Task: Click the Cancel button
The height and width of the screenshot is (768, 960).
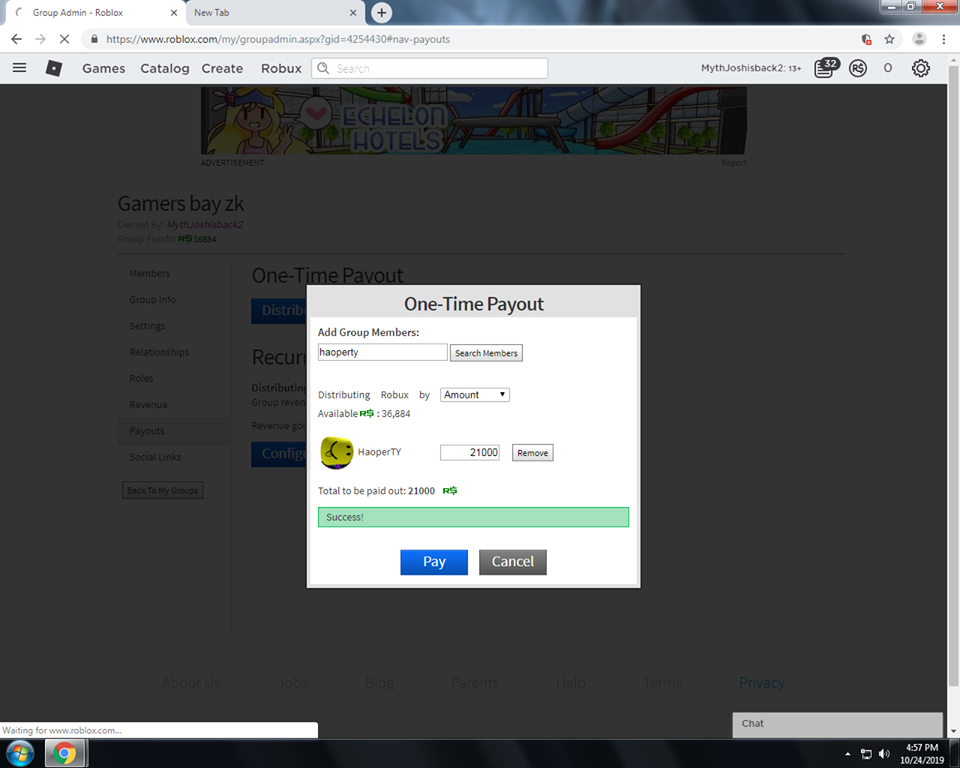Action: (512, 562)
